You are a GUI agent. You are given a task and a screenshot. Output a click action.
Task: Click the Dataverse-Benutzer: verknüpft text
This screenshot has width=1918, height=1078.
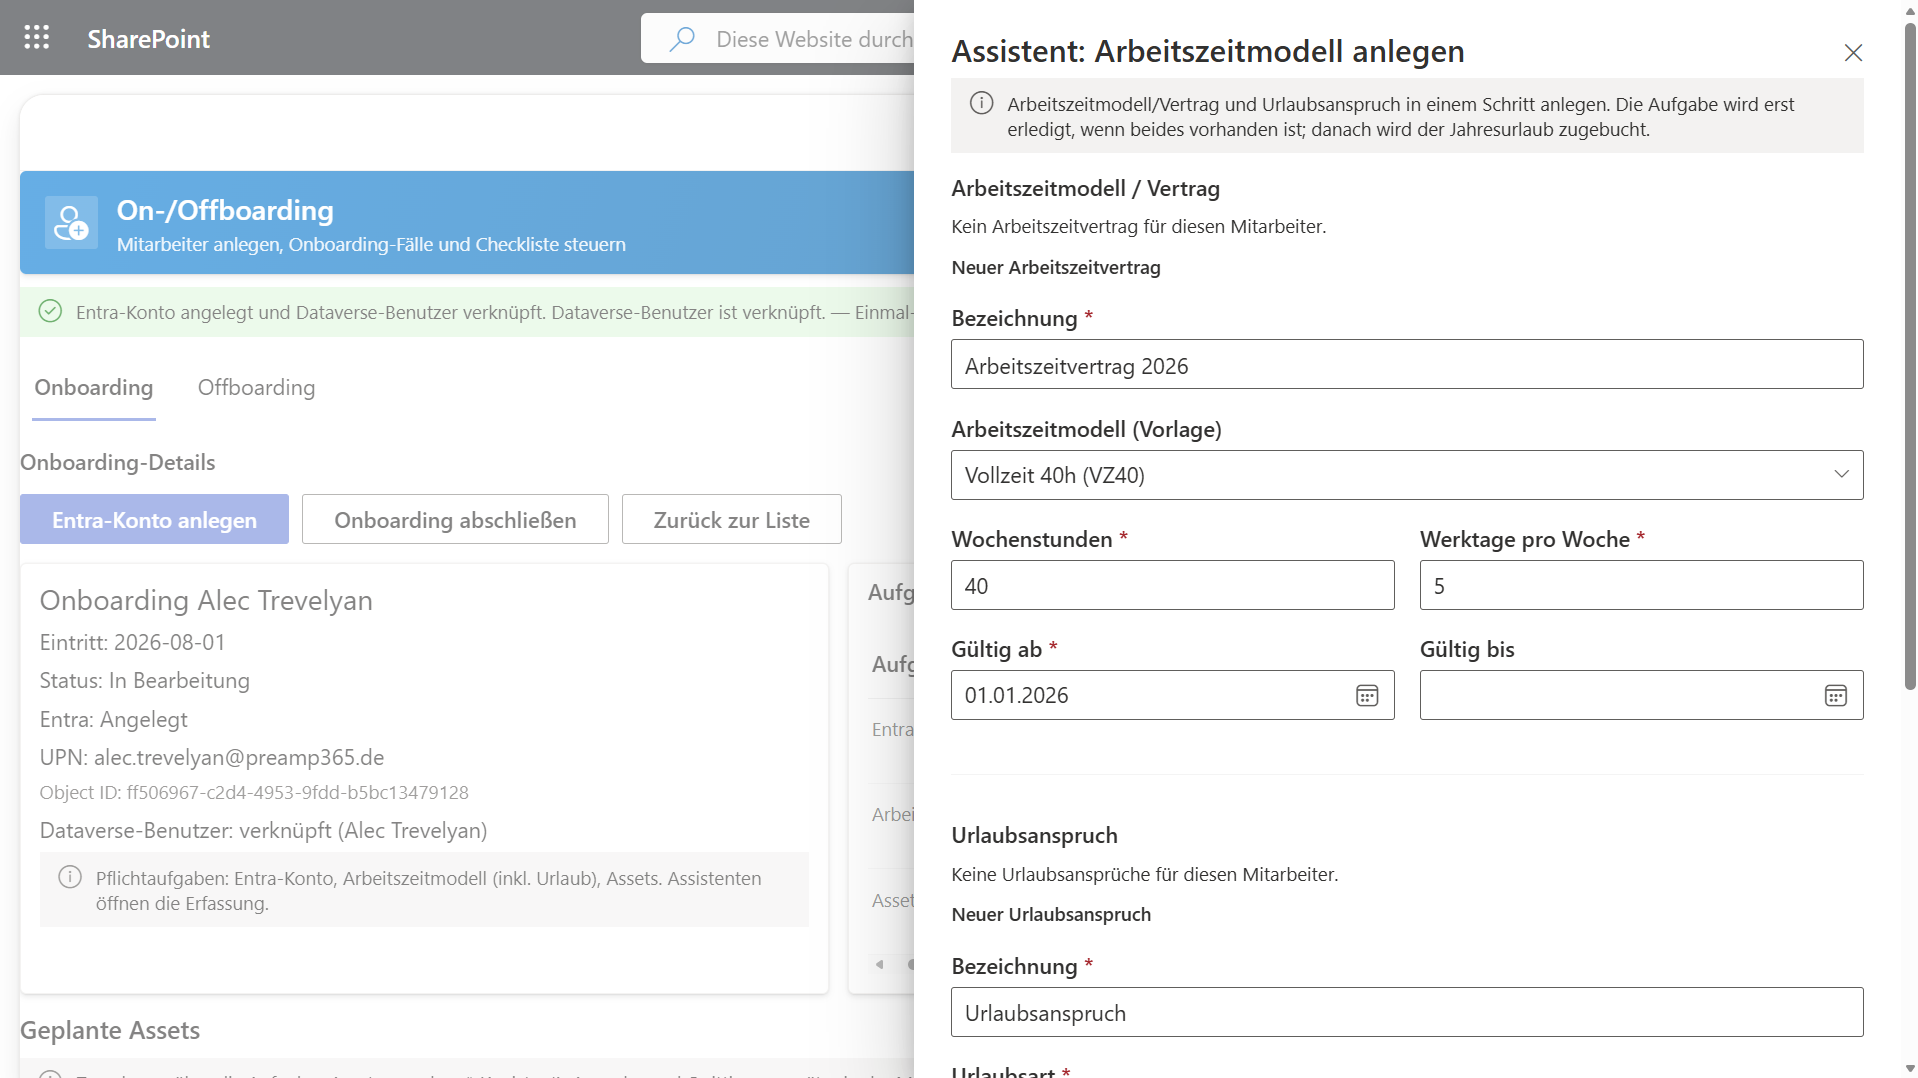(263, 830)
